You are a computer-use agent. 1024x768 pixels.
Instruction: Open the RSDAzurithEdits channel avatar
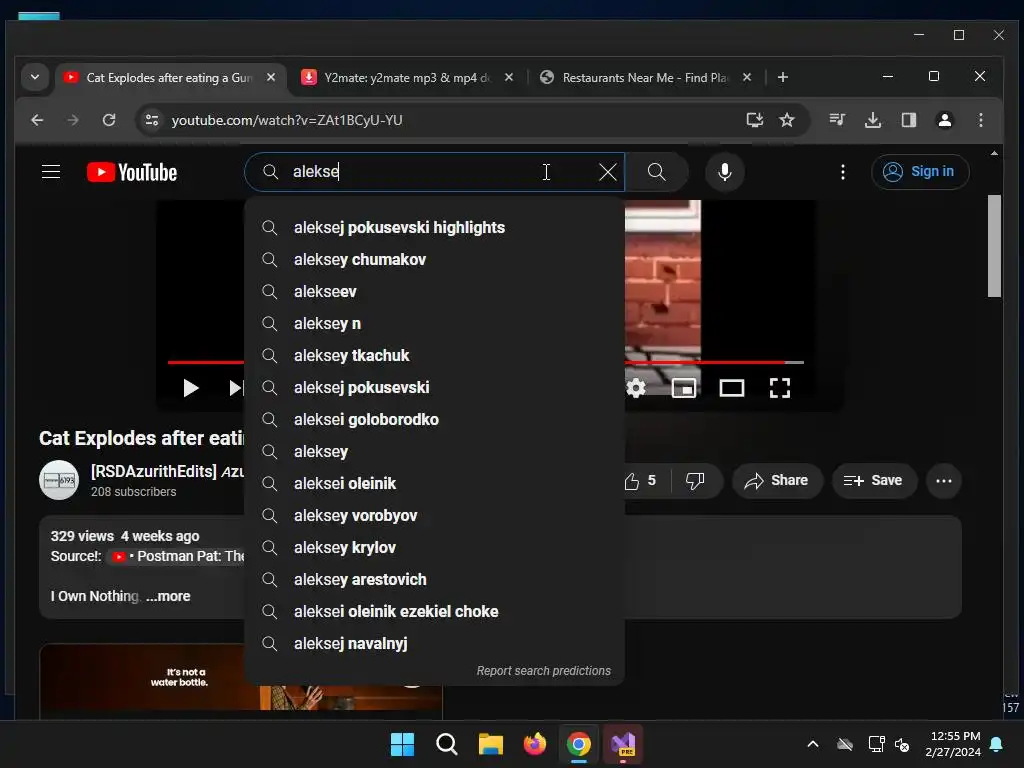(x=59, y=480)
